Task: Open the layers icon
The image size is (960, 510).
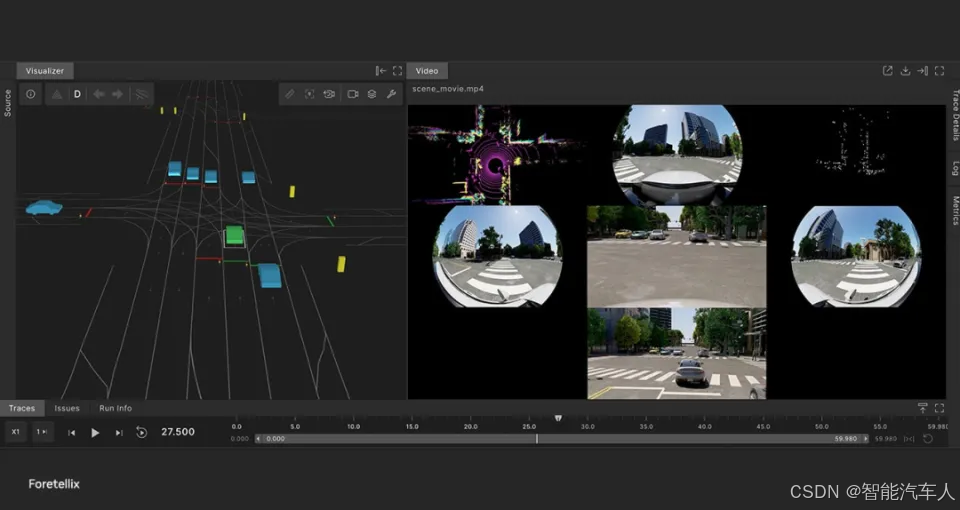Action: click(x=372, y=94)
